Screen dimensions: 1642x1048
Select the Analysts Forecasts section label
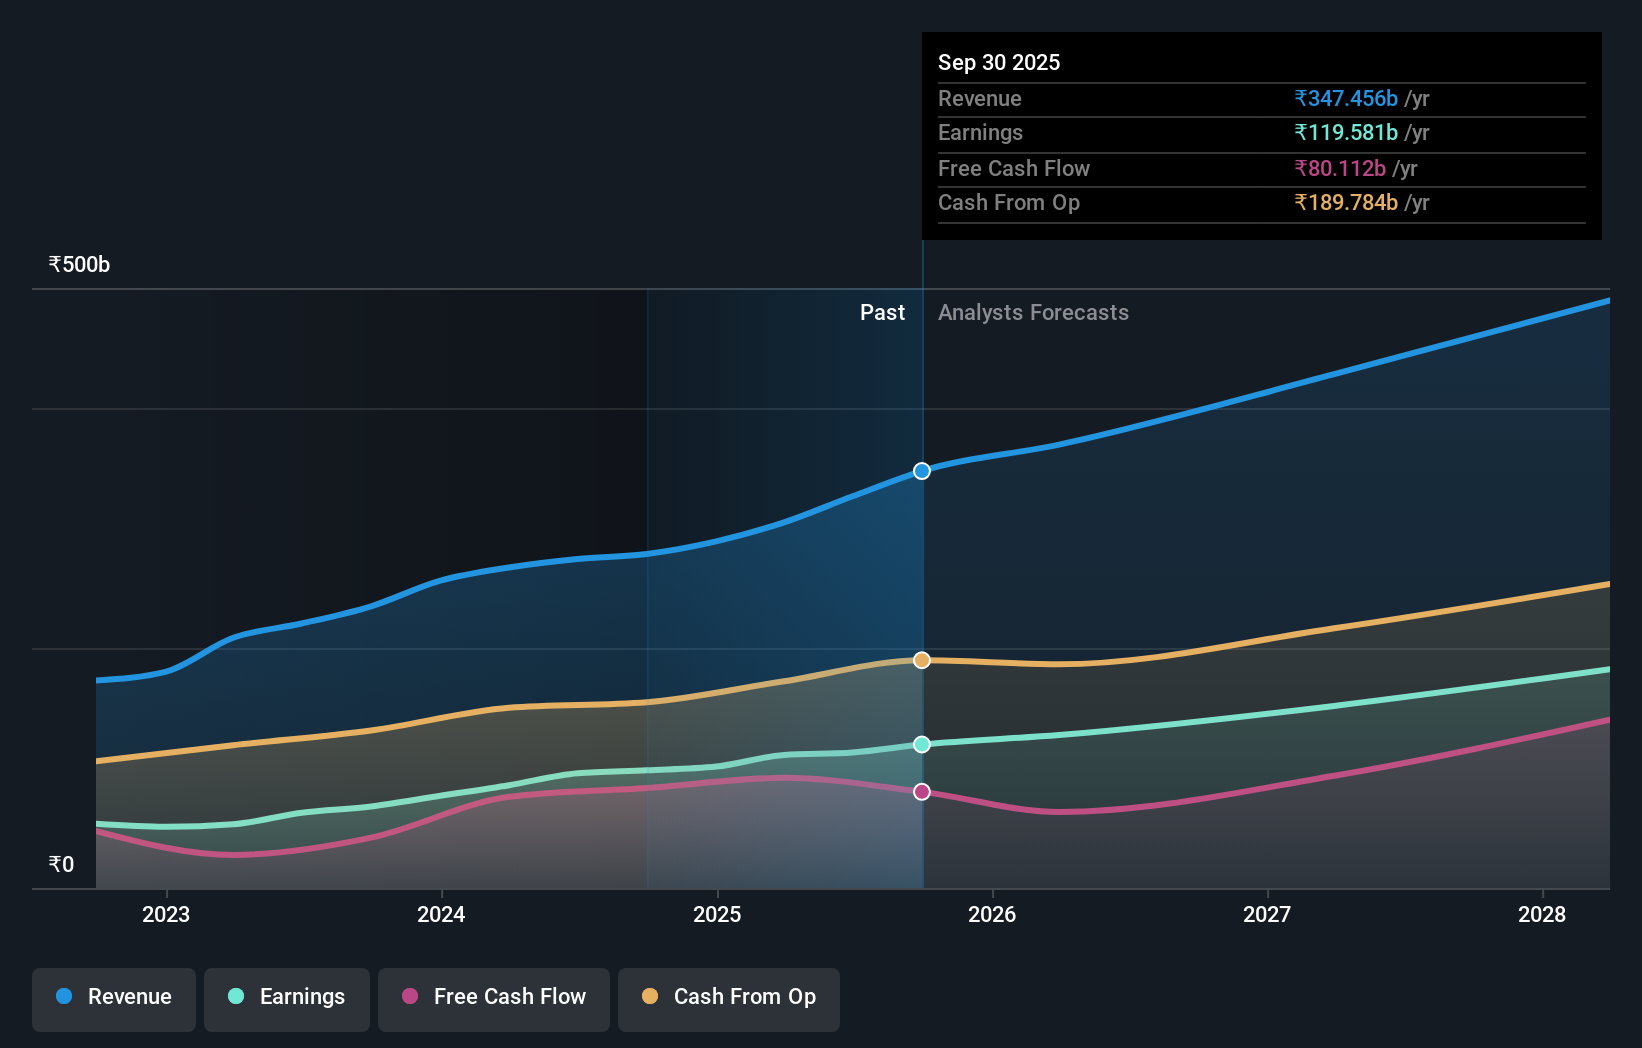point(1033,312)
